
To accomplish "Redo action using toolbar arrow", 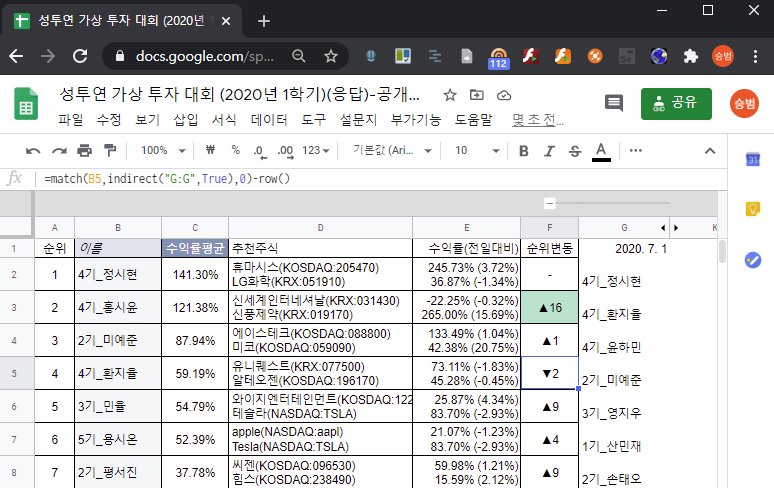I will click(x=59, y=151).
